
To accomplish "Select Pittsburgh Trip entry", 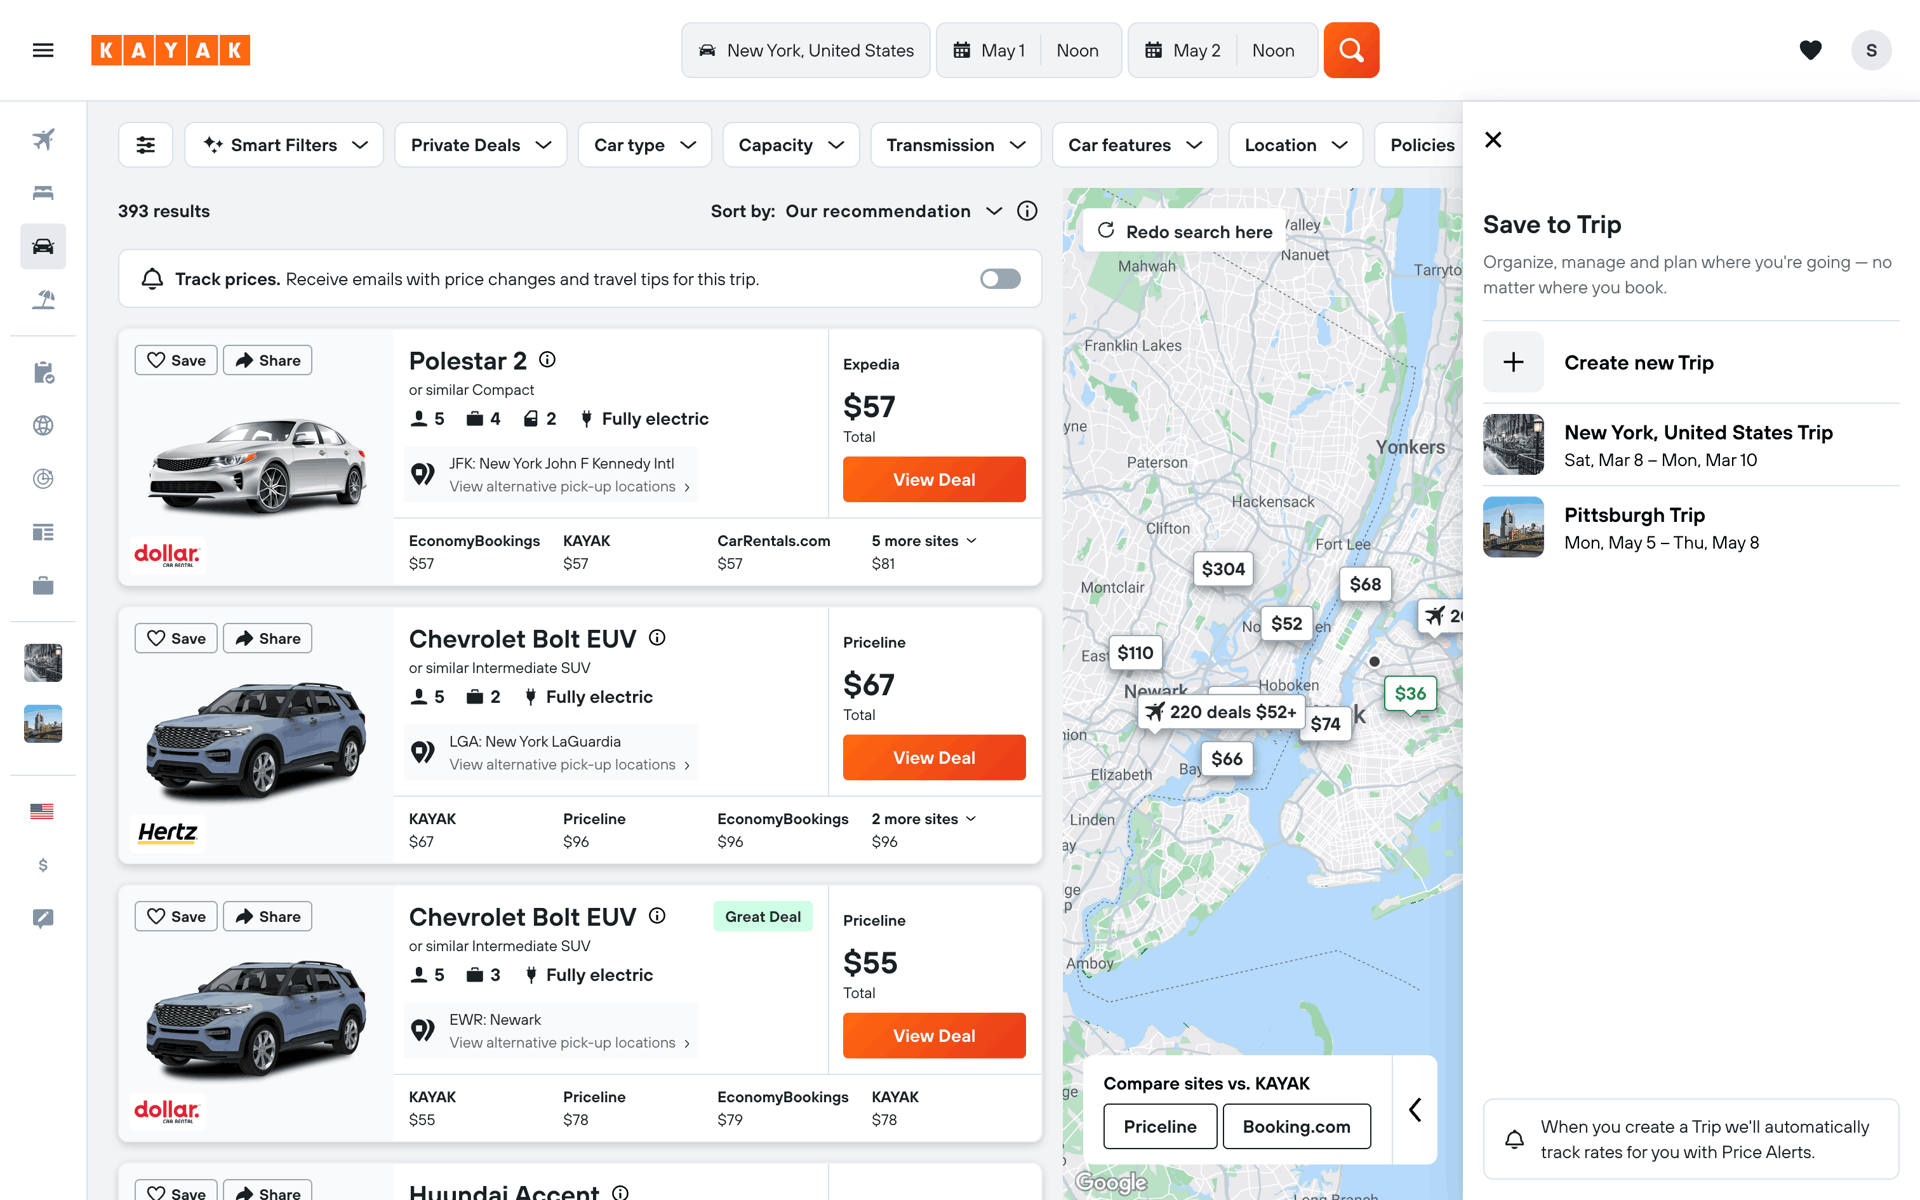I will pyautogui.click(x=1691, y=528).
